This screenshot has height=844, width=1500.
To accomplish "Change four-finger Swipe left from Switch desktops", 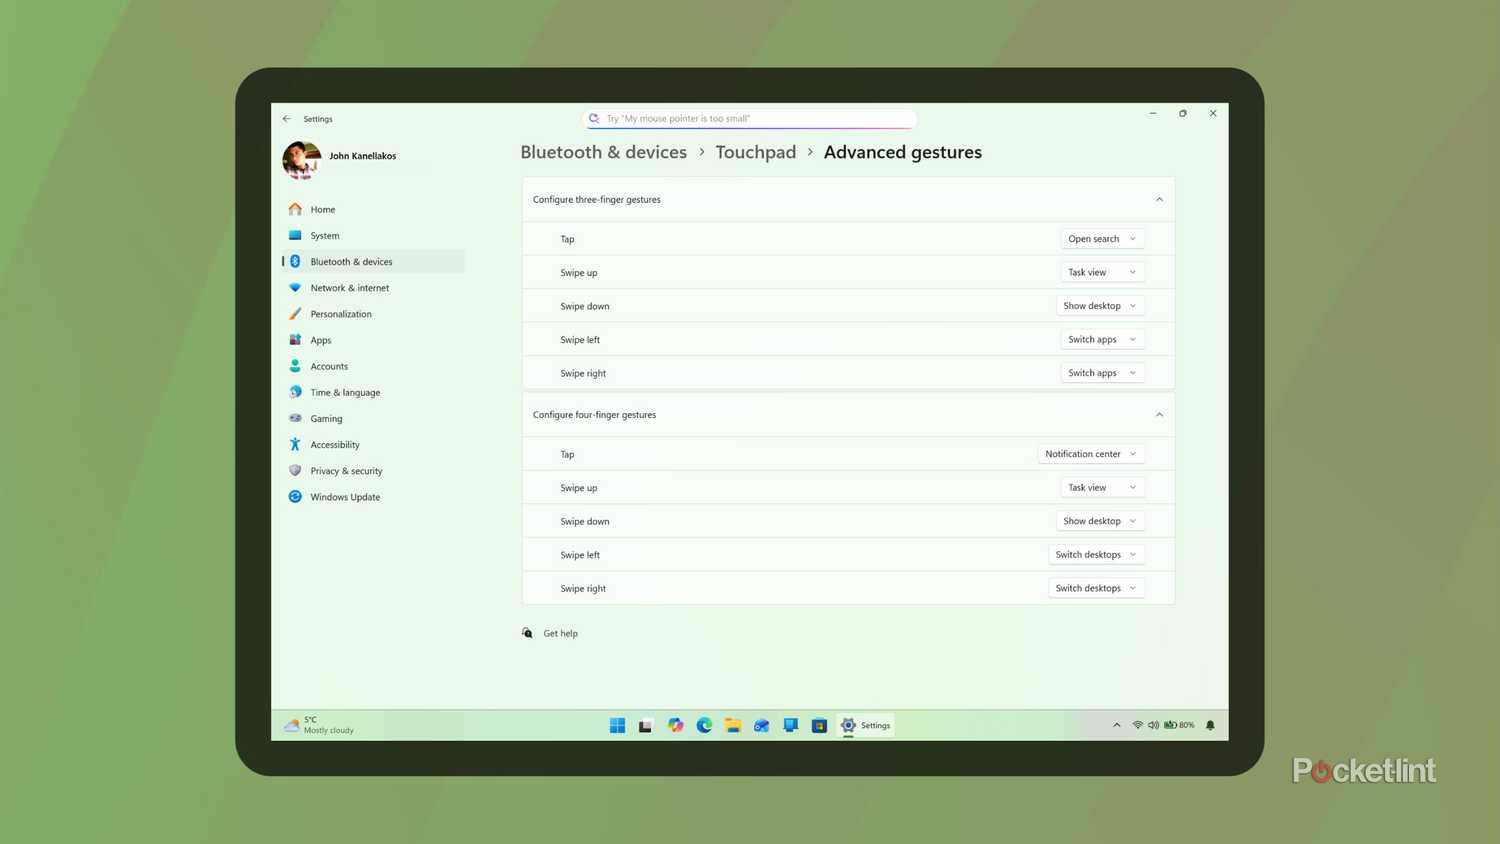I will tap(1095, 554).
